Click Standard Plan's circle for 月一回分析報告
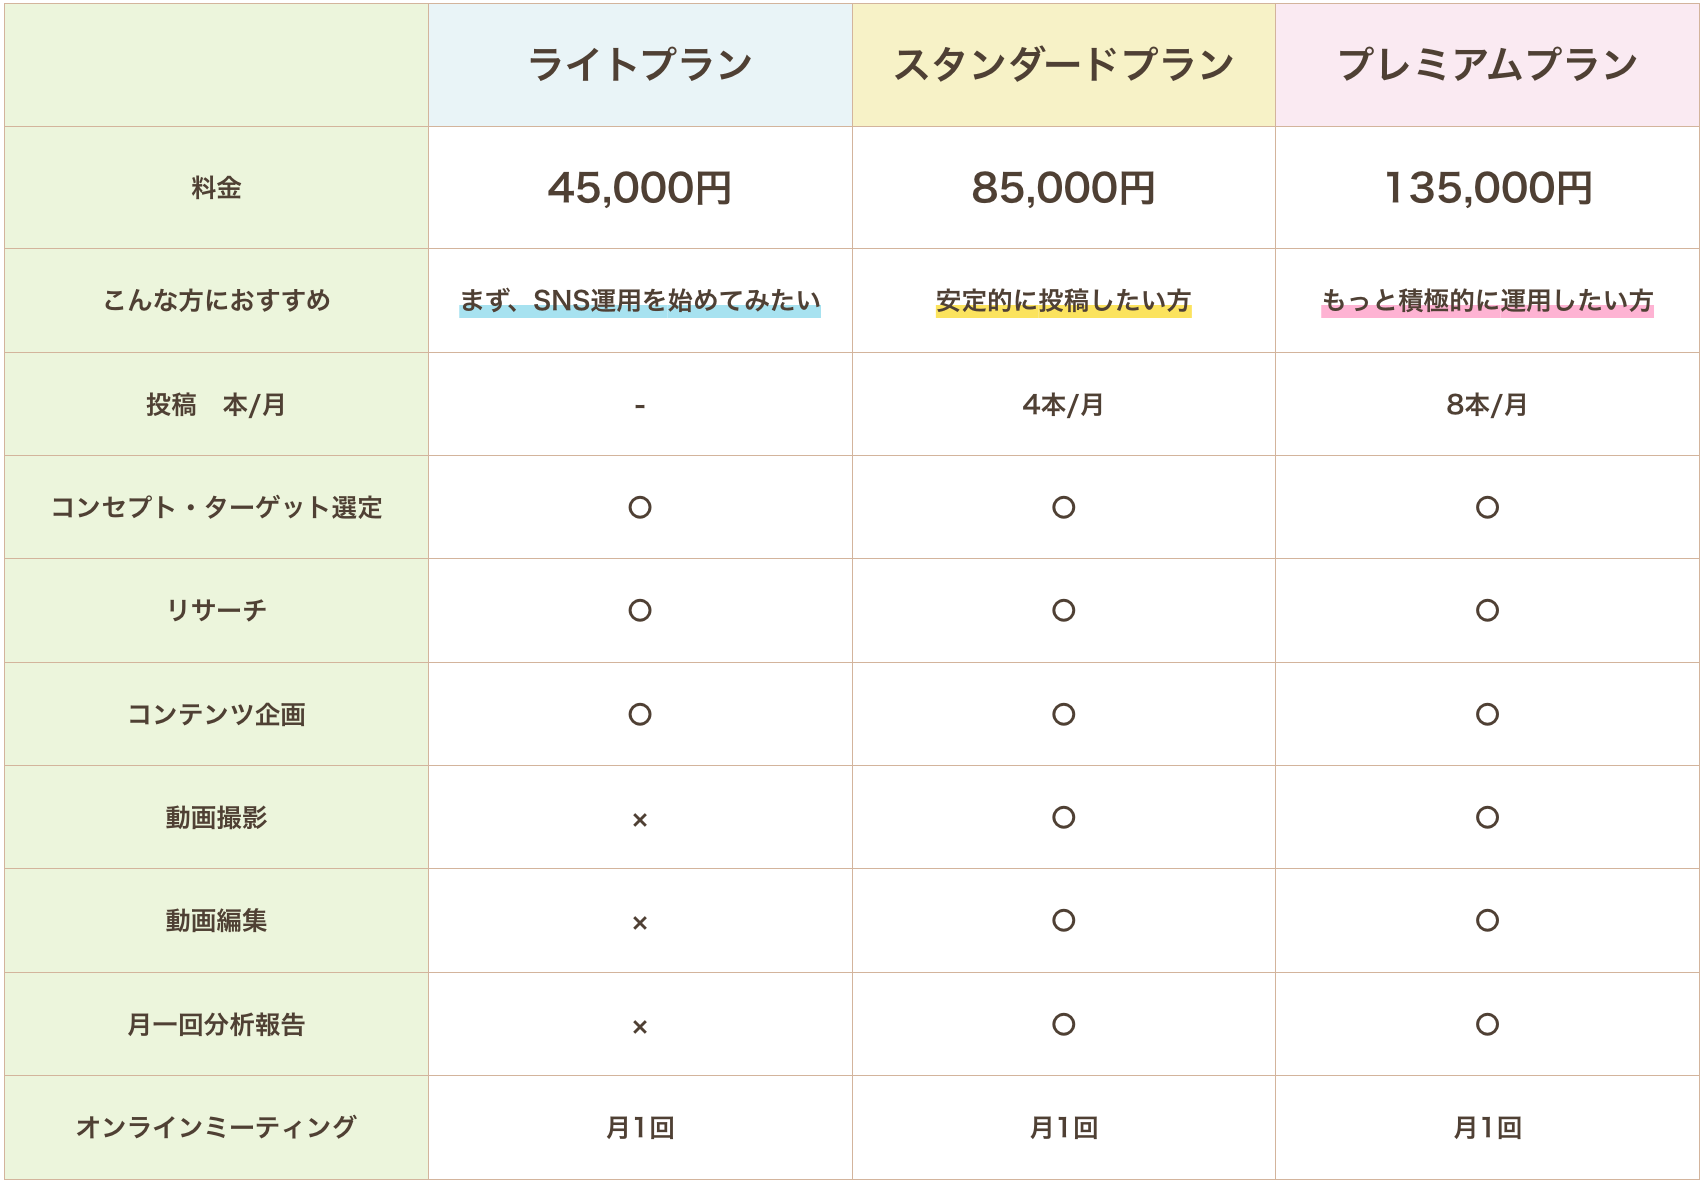 (1063, 1024)
